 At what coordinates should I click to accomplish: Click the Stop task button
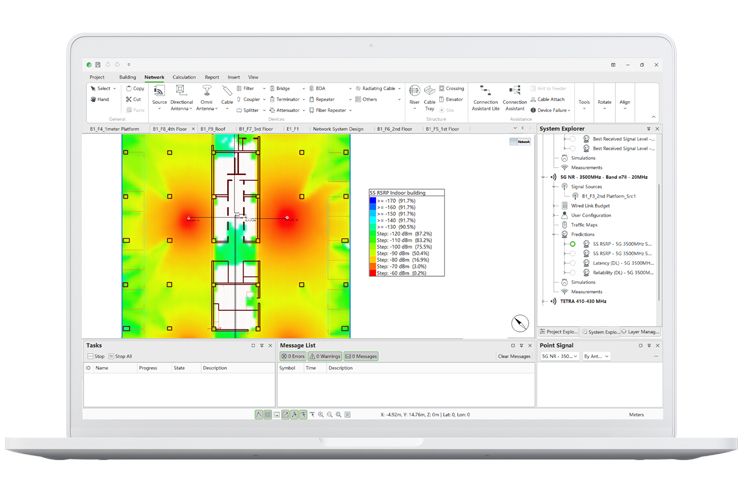[96, 356]
